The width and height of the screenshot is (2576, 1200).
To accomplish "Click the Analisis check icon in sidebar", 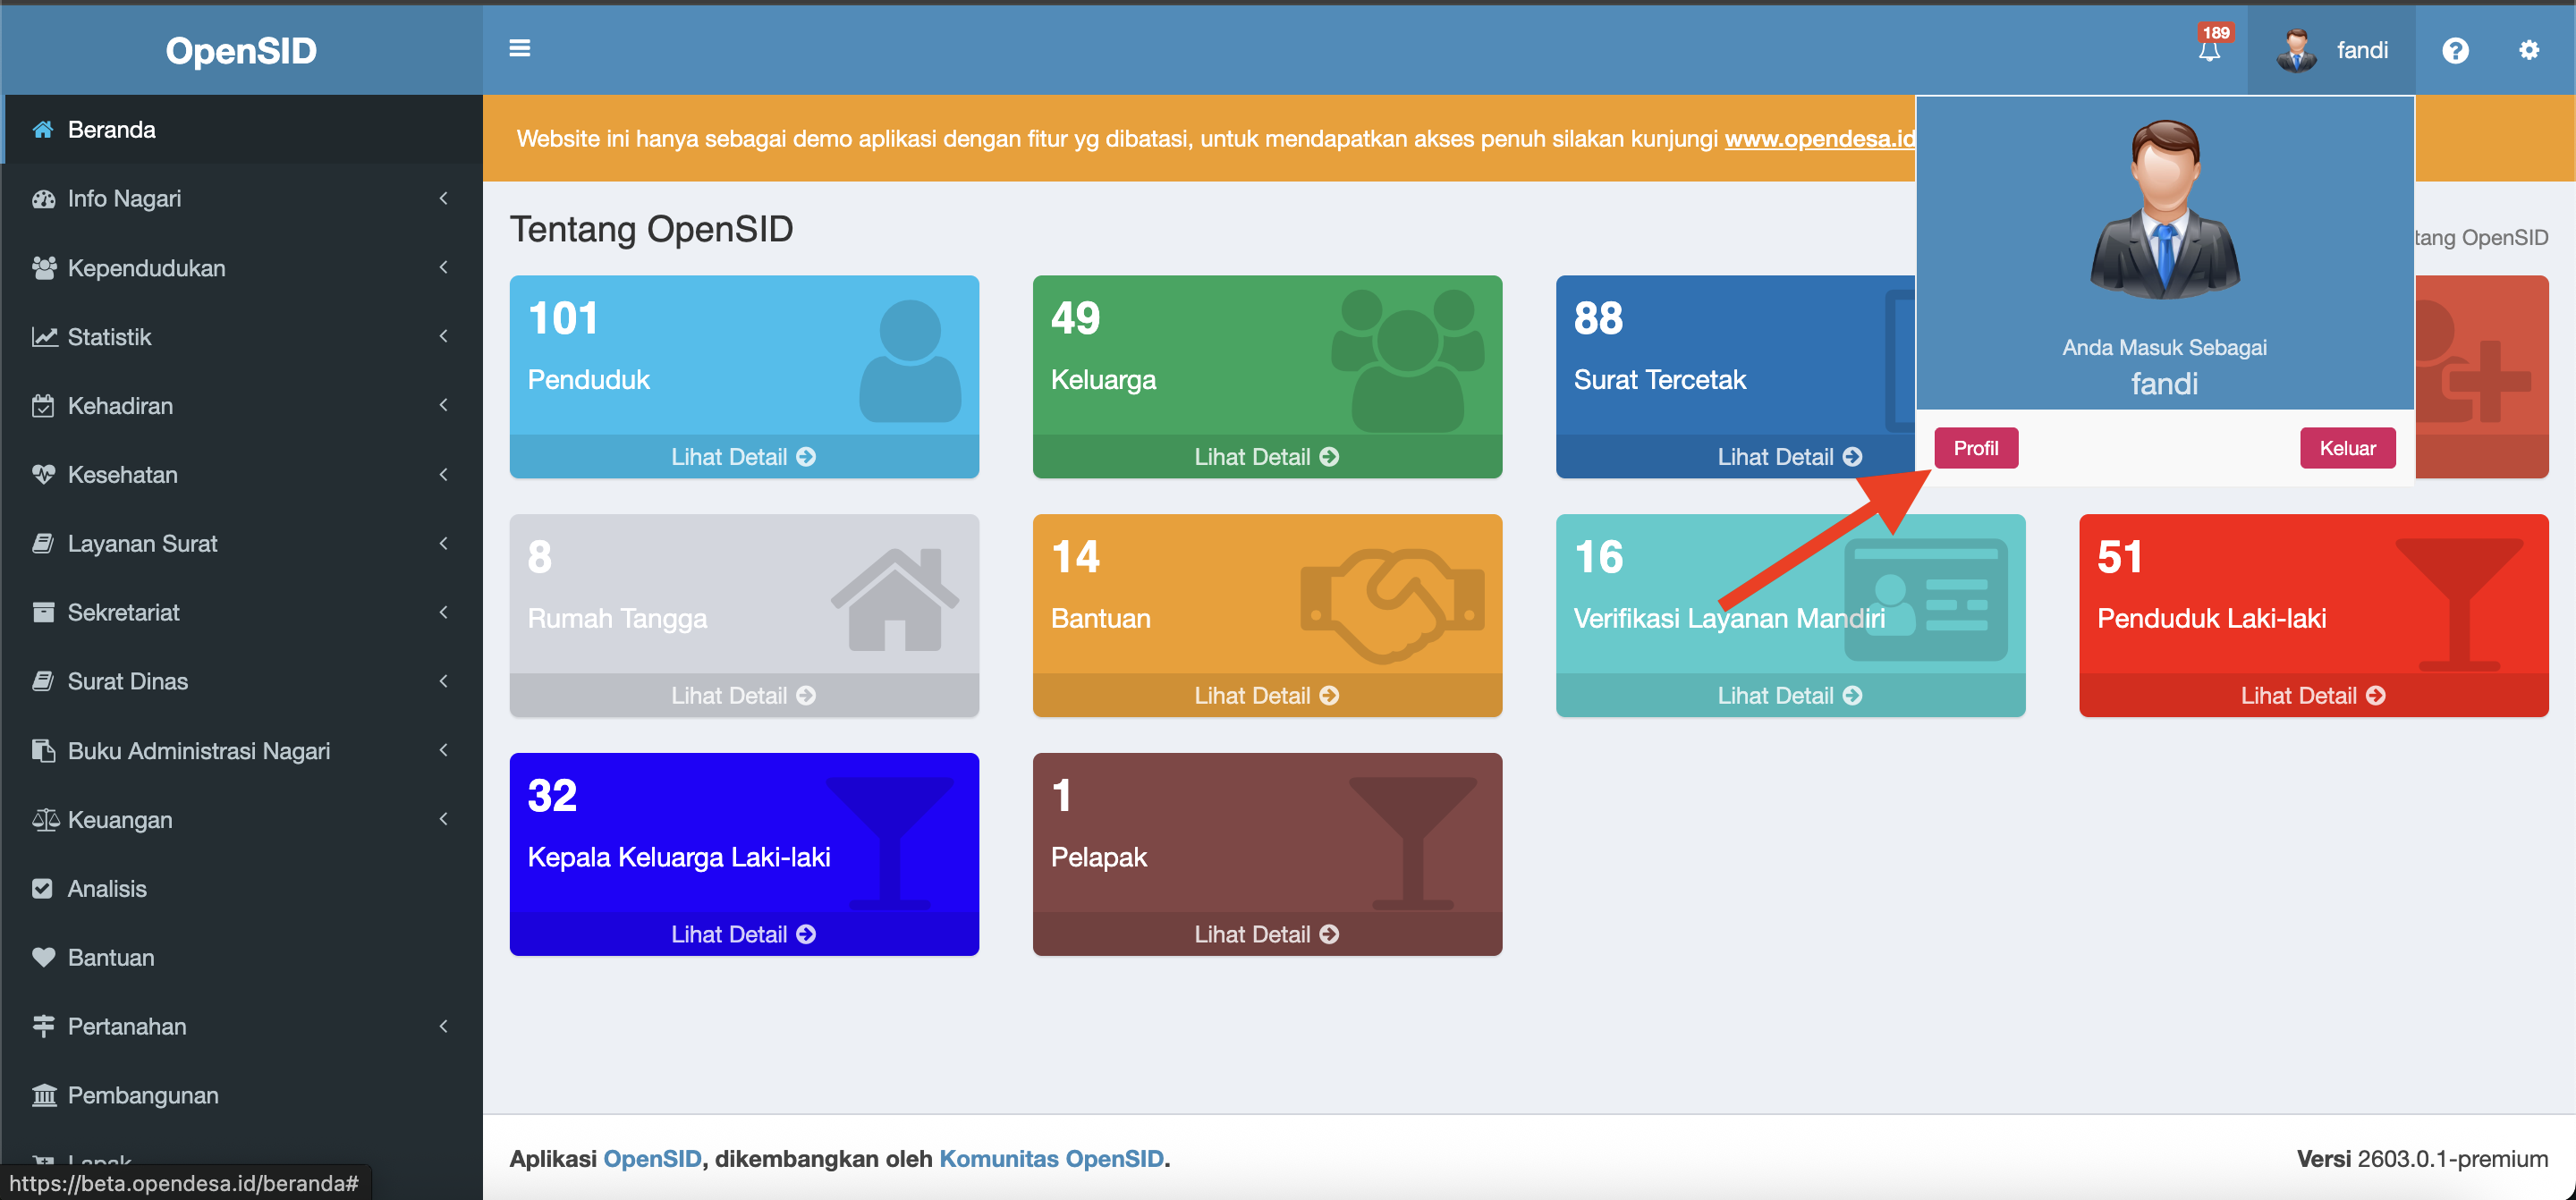I will point(43,888).
